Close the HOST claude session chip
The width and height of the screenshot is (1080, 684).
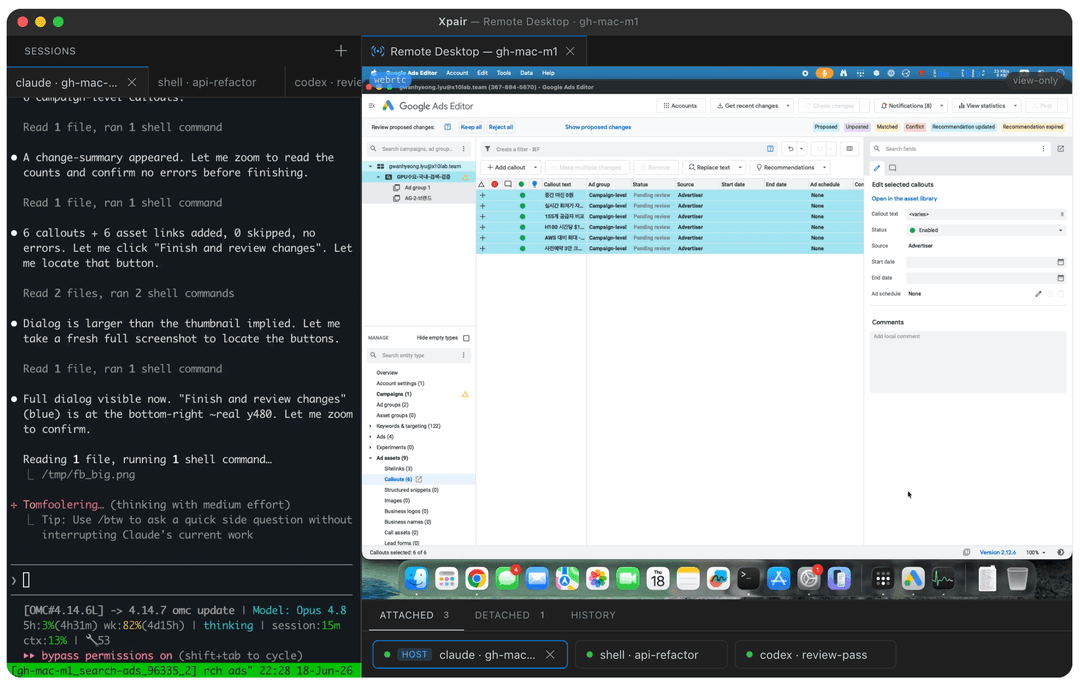coord(550,654)
